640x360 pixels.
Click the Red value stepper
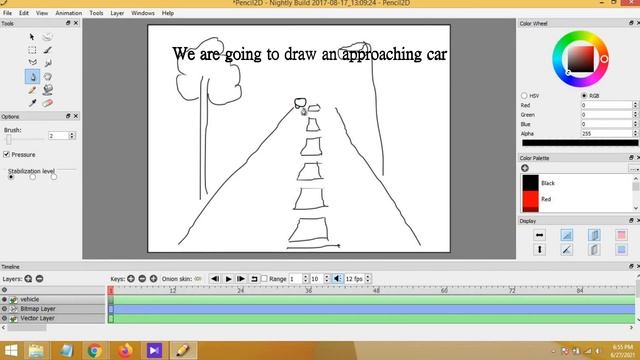[635, 105]
